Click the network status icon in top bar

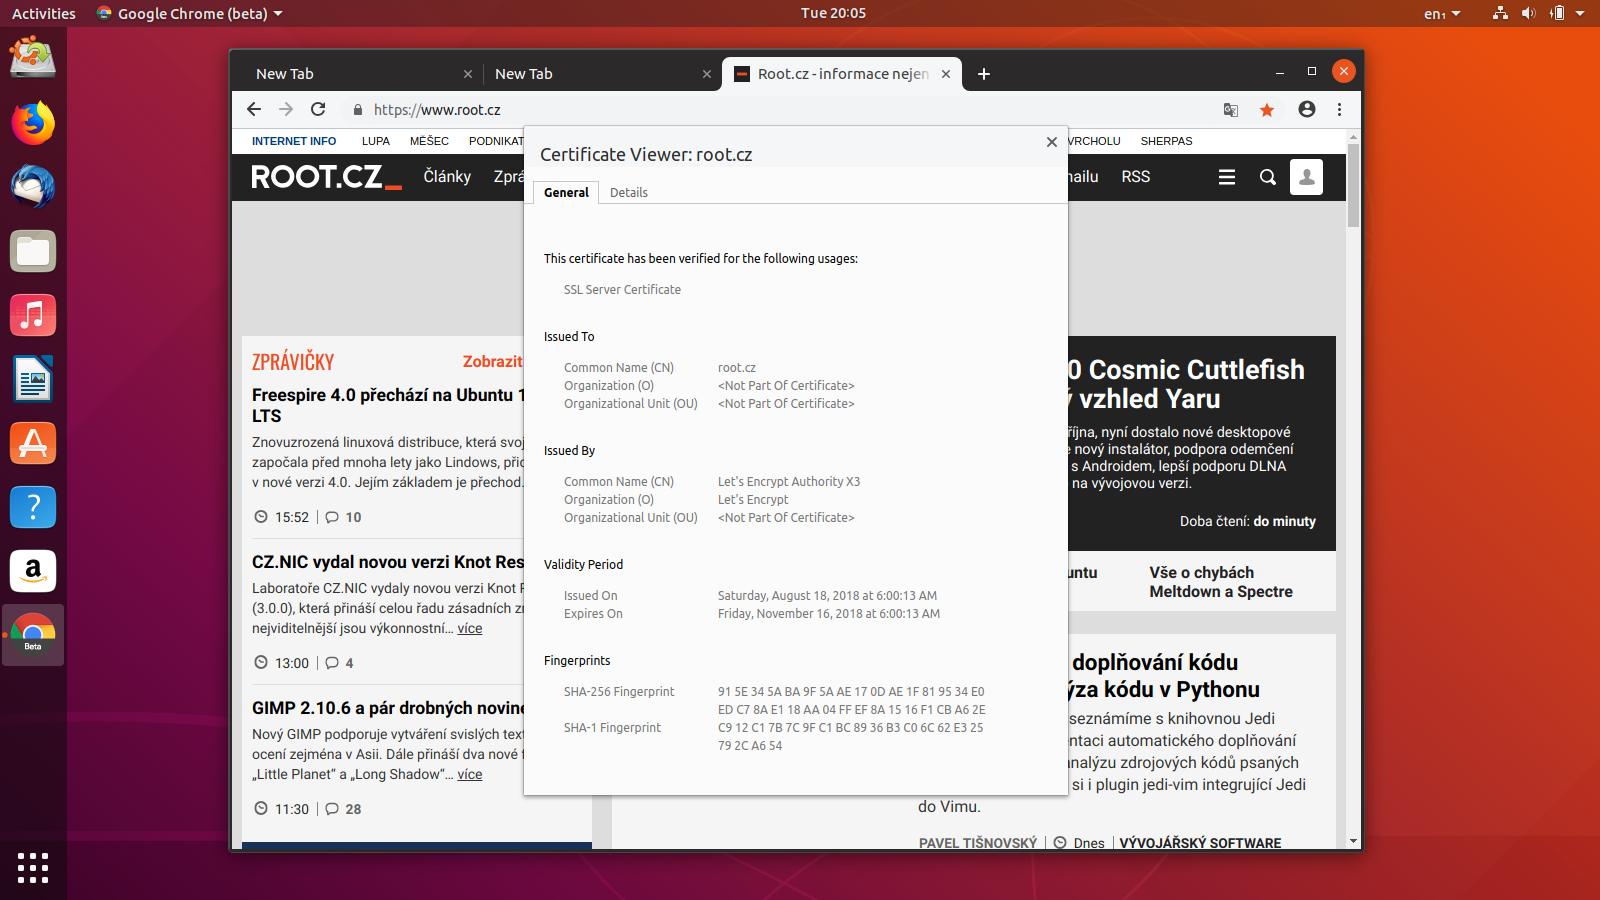[x=1500, y=14]
